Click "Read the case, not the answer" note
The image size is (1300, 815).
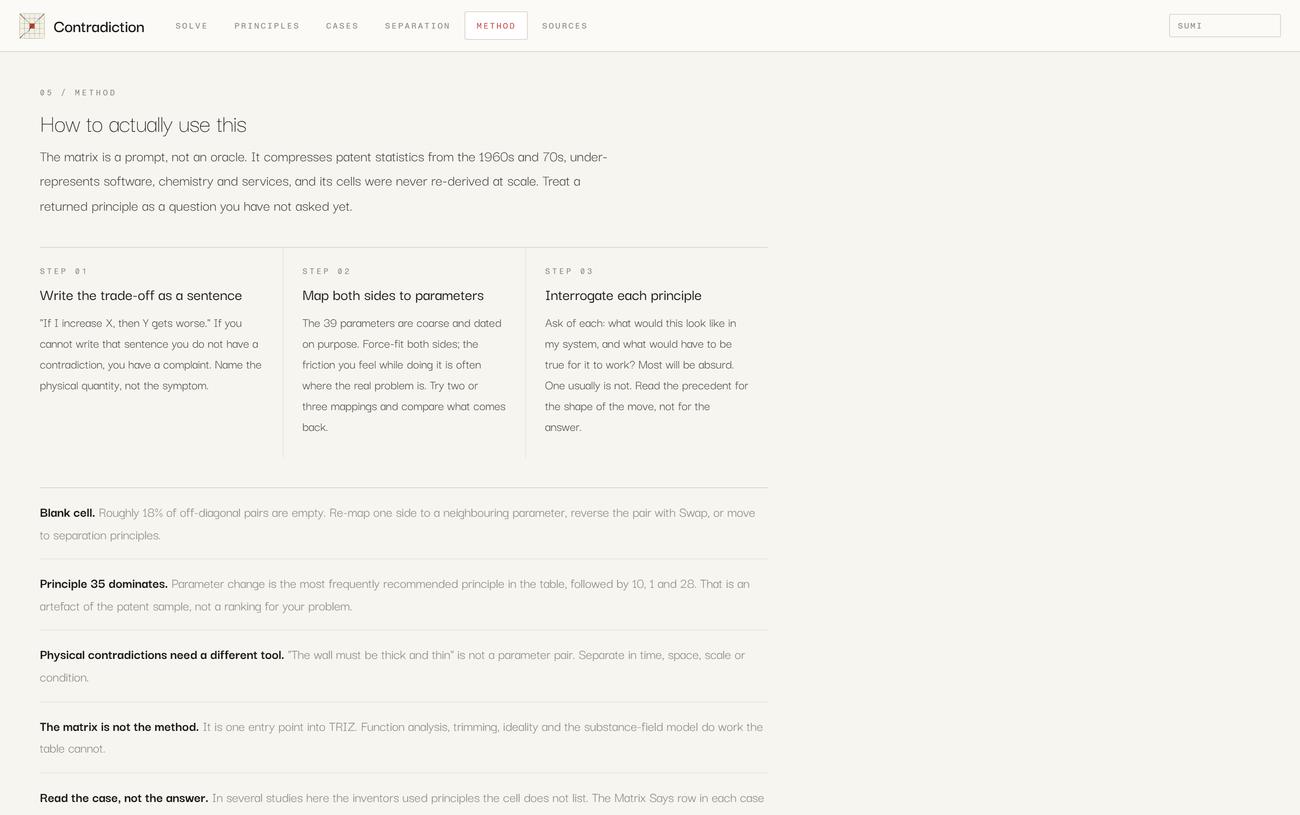pyautogui.click(x=404, y=797)
